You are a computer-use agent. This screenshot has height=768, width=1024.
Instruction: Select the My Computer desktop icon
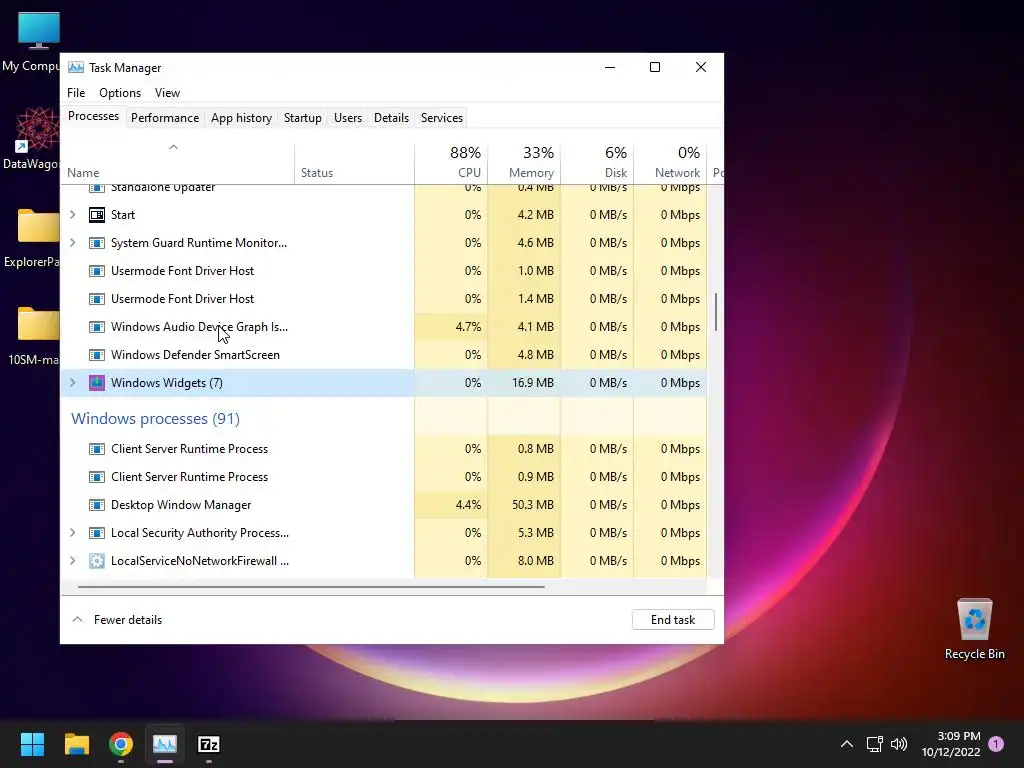click(34, 42)
